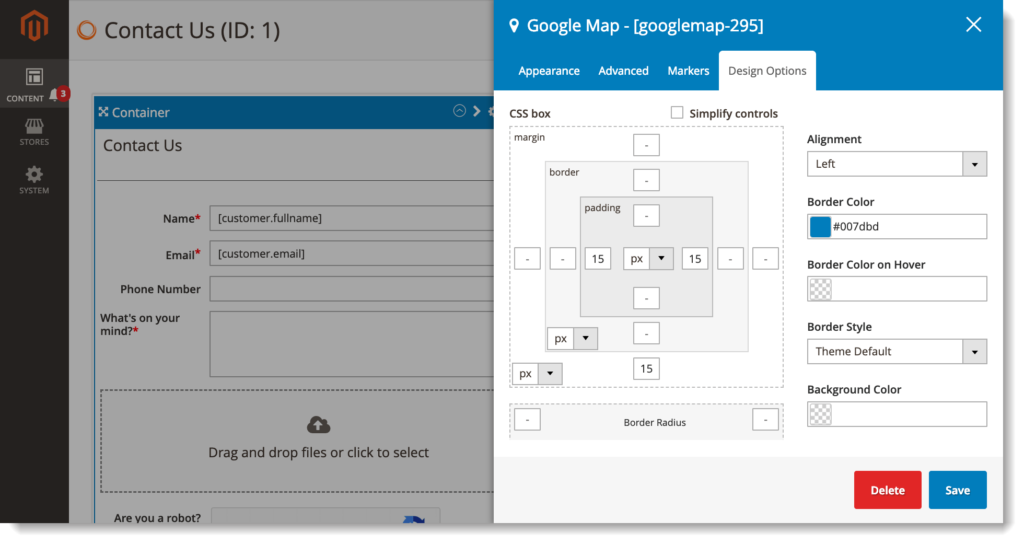Click the Contact Us (ID: 1) page title

point(192,30)
